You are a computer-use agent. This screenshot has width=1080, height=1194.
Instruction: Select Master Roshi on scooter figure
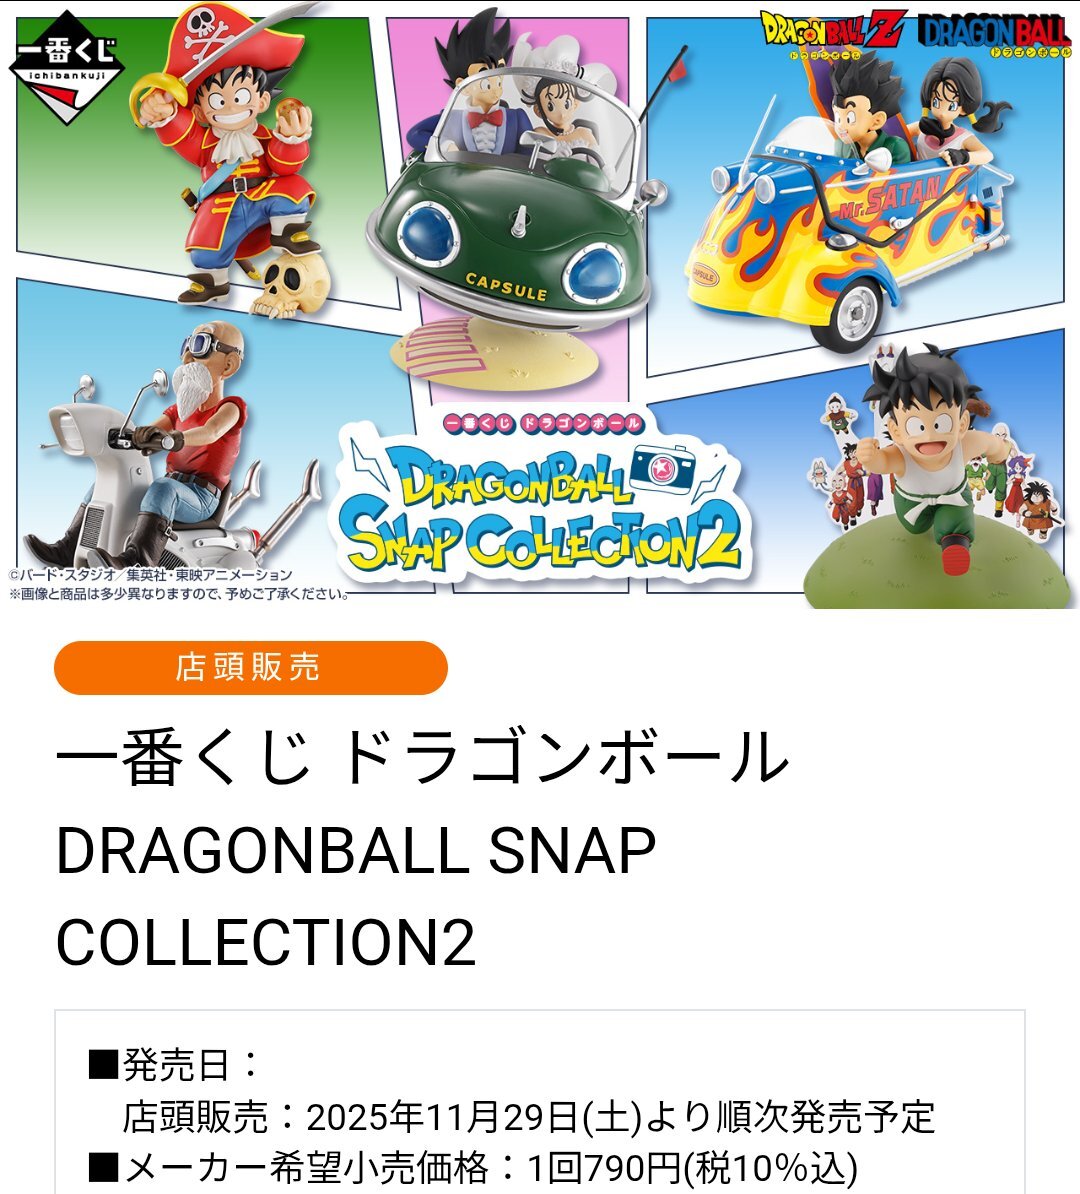click(x=164, y=449)
